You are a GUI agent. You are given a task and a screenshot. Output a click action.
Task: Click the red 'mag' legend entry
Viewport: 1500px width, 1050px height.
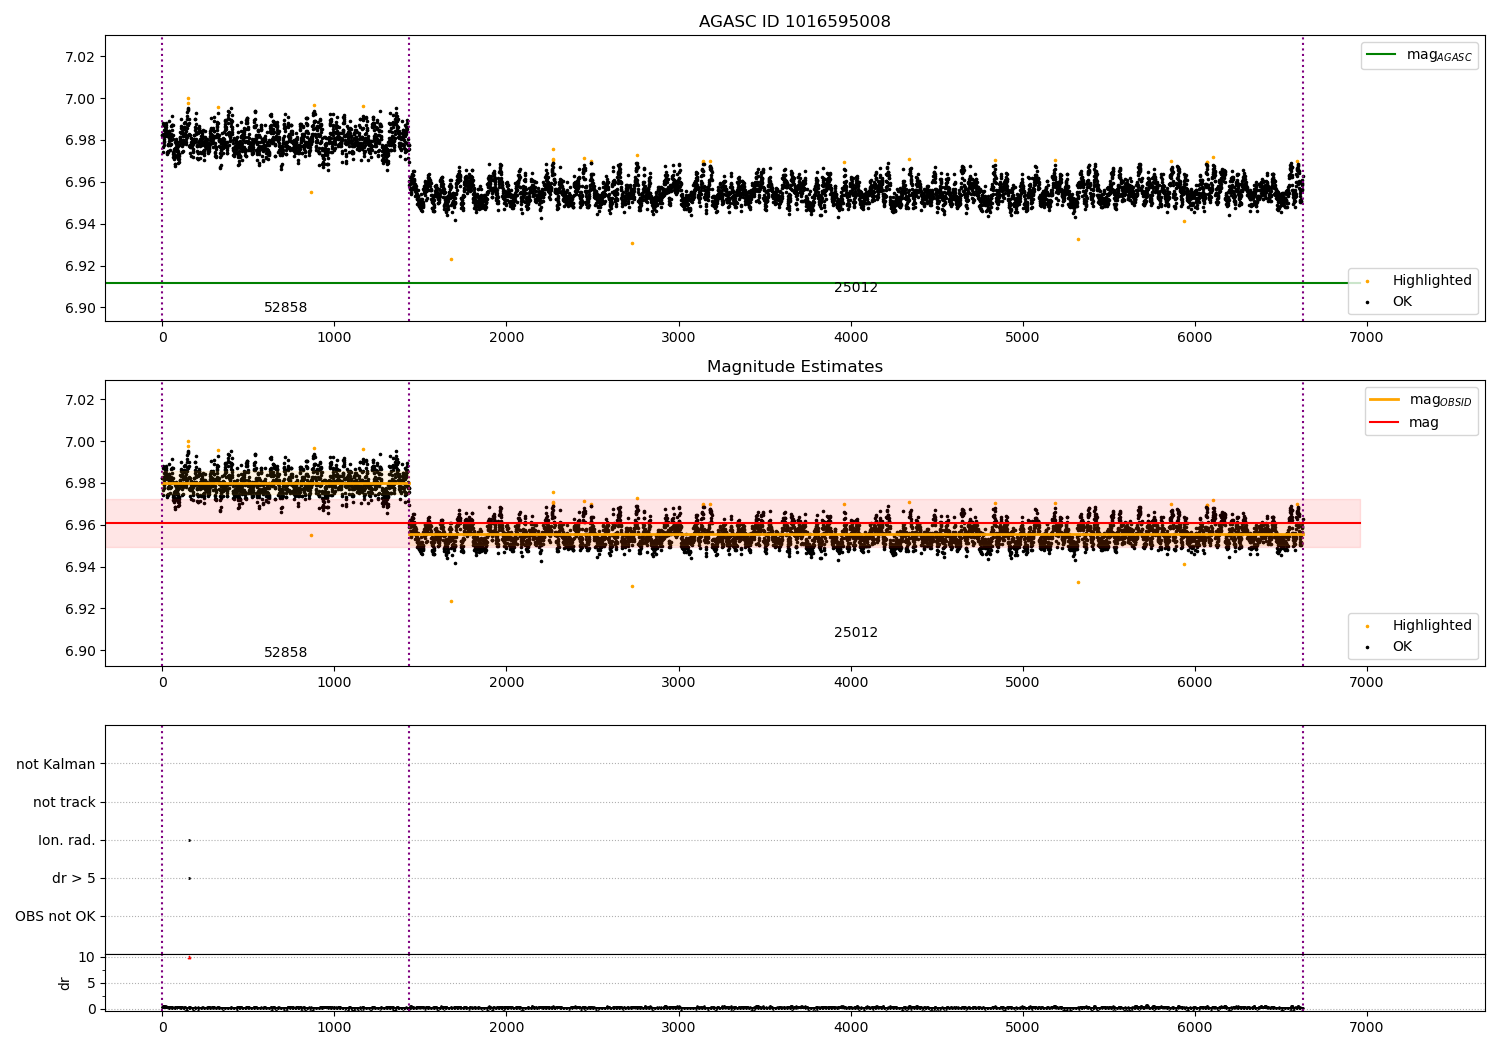click(1405, 423)
